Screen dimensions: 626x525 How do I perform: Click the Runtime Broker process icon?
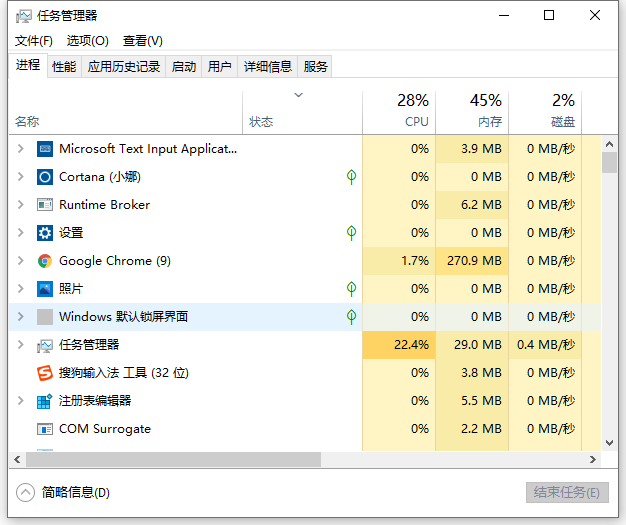45,205
